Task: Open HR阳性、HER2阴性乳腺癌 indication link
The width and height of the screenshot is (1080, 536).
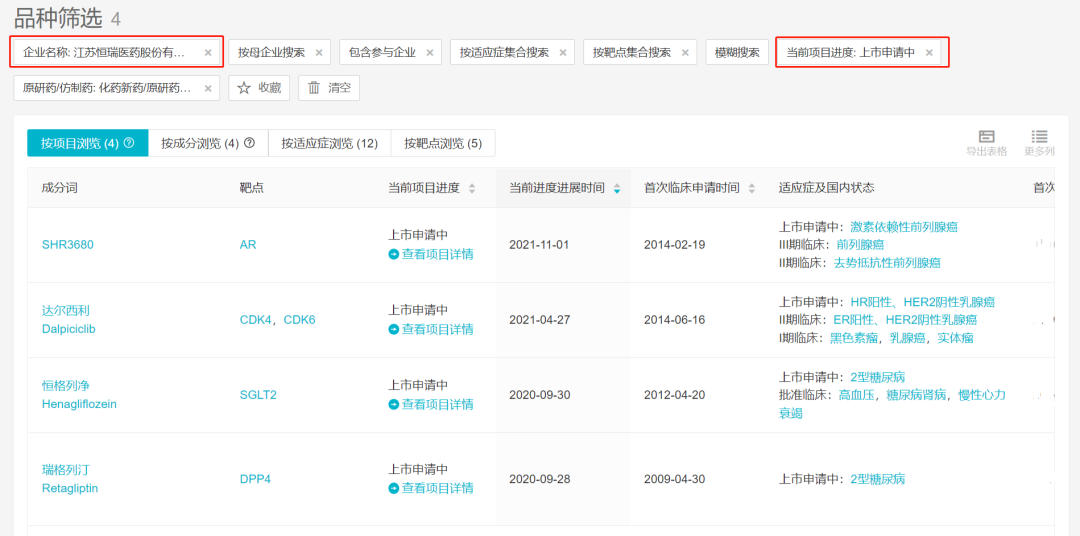Action: (922, 302)
